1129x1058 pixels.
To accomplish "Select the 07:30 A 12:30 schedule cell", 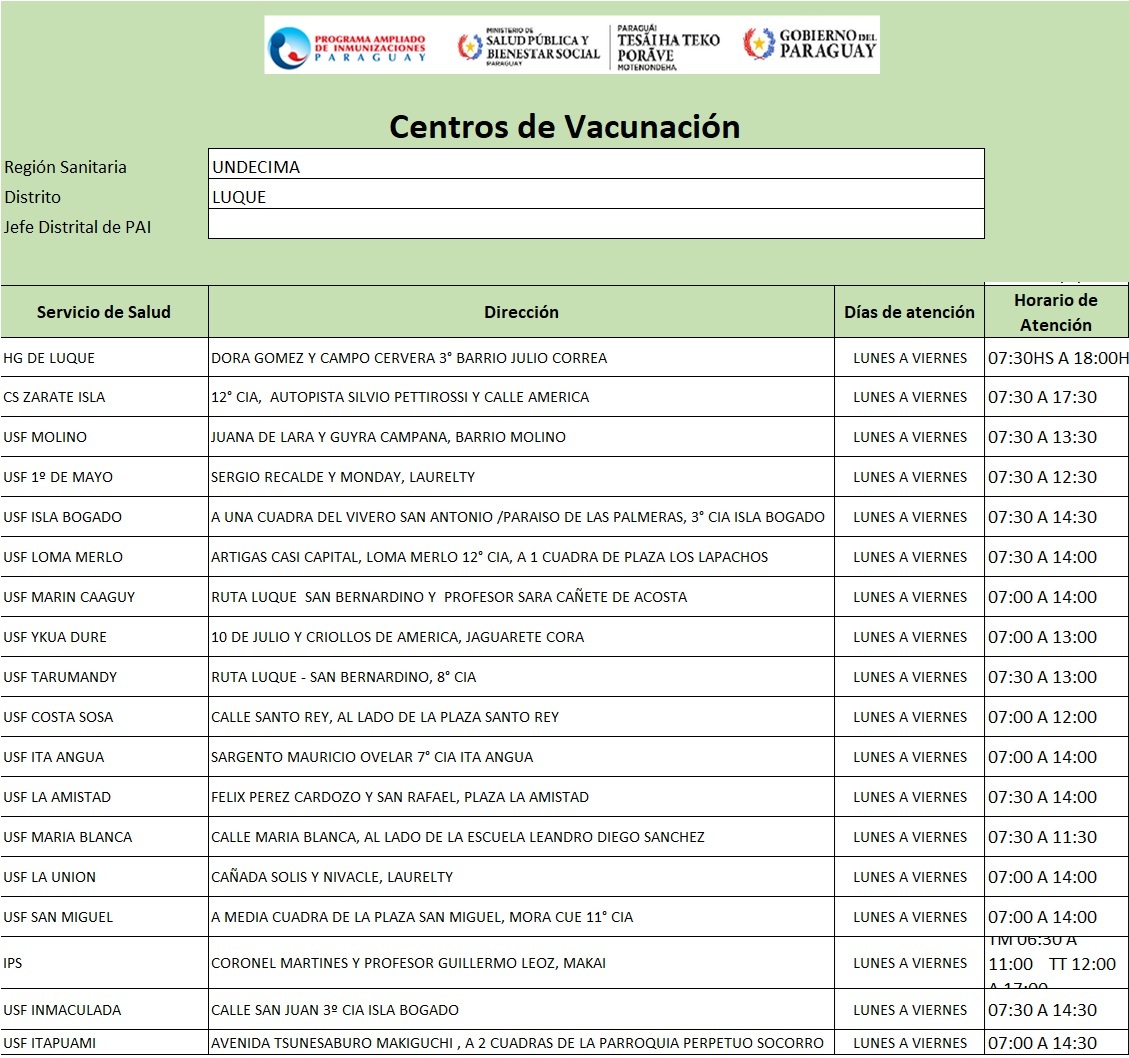I will pos(1056,477).
